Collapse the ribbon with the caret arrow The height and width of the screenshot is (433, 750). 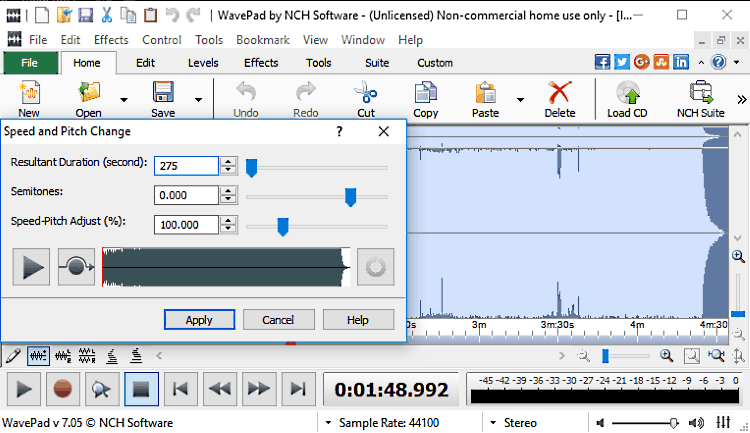point(701,63)
